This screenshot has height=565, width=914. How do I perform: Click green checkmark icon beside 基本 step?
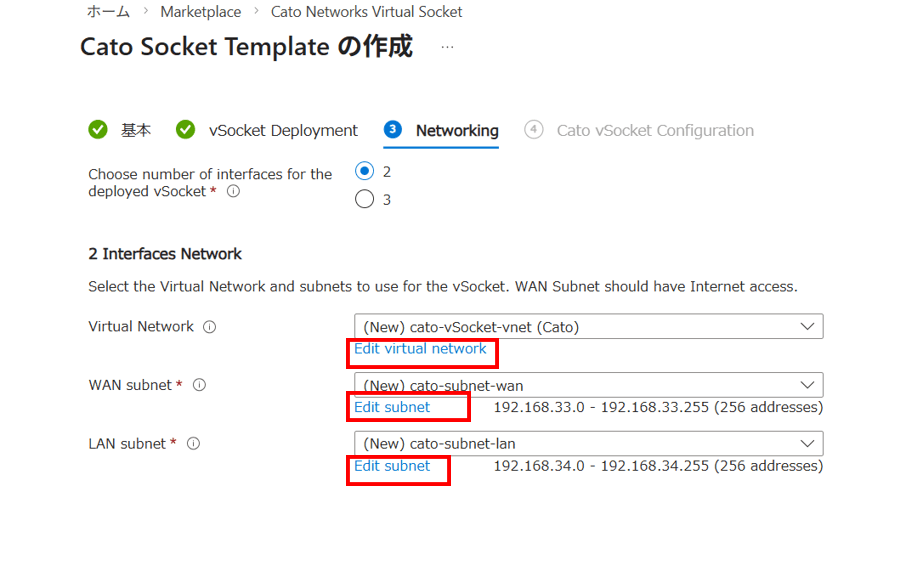click(98, 130)
